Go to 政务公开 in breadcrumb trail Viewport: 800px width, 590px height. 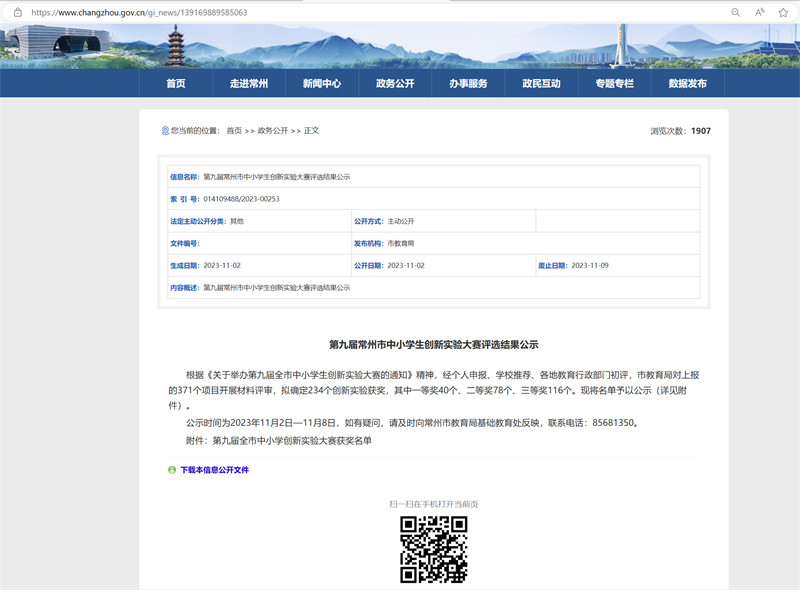(272, 131)
